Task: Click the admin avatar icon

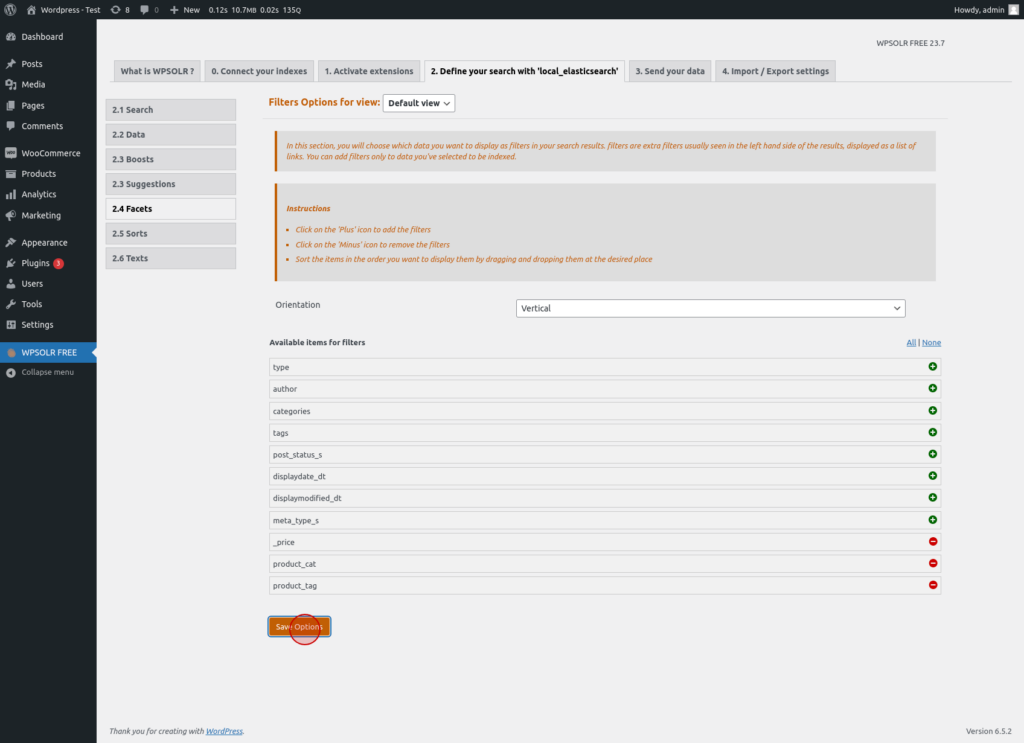Action: pos(1014,10)
